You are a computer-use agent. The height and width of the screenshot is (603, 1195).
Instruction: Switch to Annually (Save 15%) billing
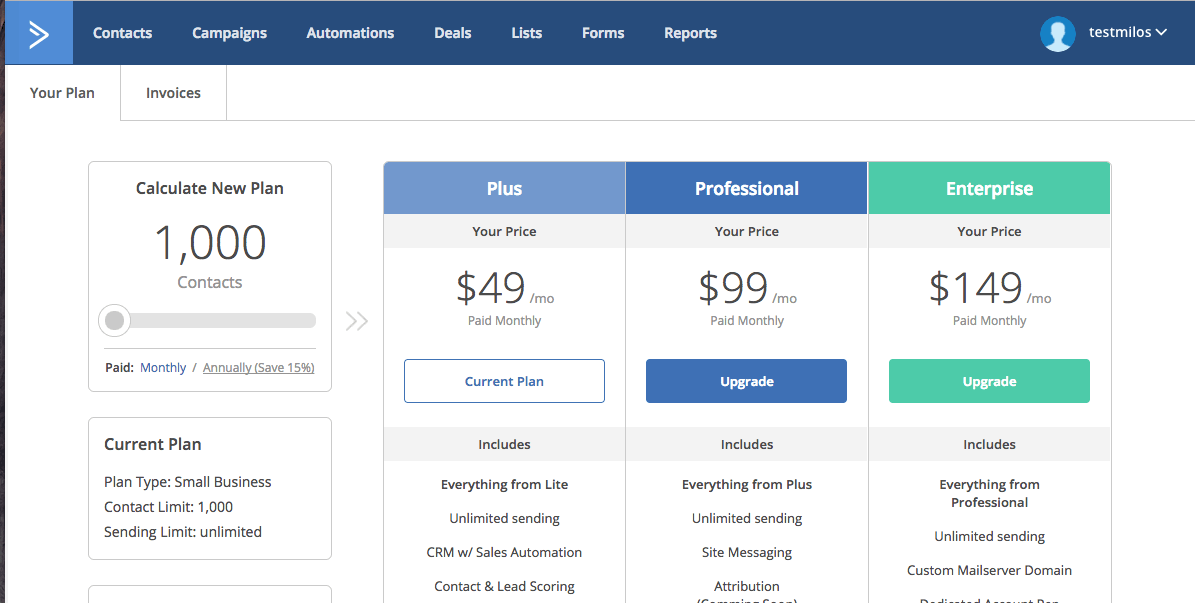(x=258, y=368)
